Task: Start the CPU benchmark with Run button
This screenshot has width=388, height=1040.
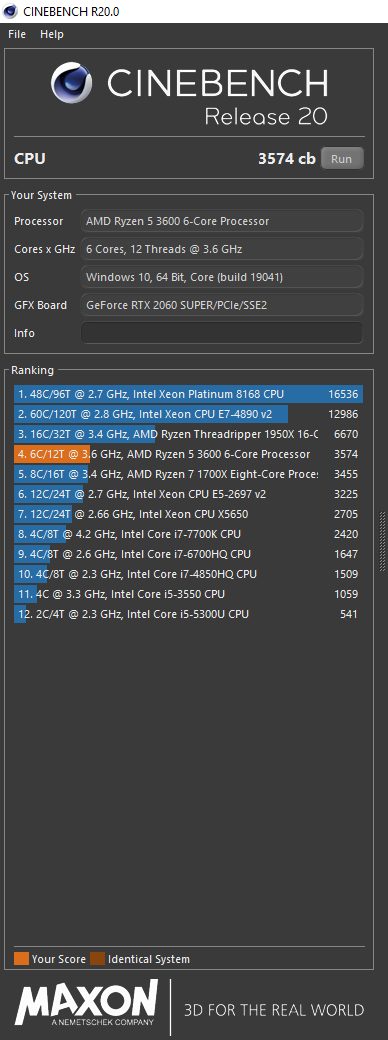Action: tap(342, 159)
